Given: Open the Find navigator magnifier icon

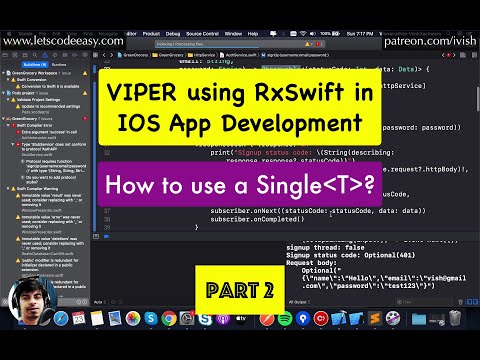Looking at the screenshot, I should (35, 55).
